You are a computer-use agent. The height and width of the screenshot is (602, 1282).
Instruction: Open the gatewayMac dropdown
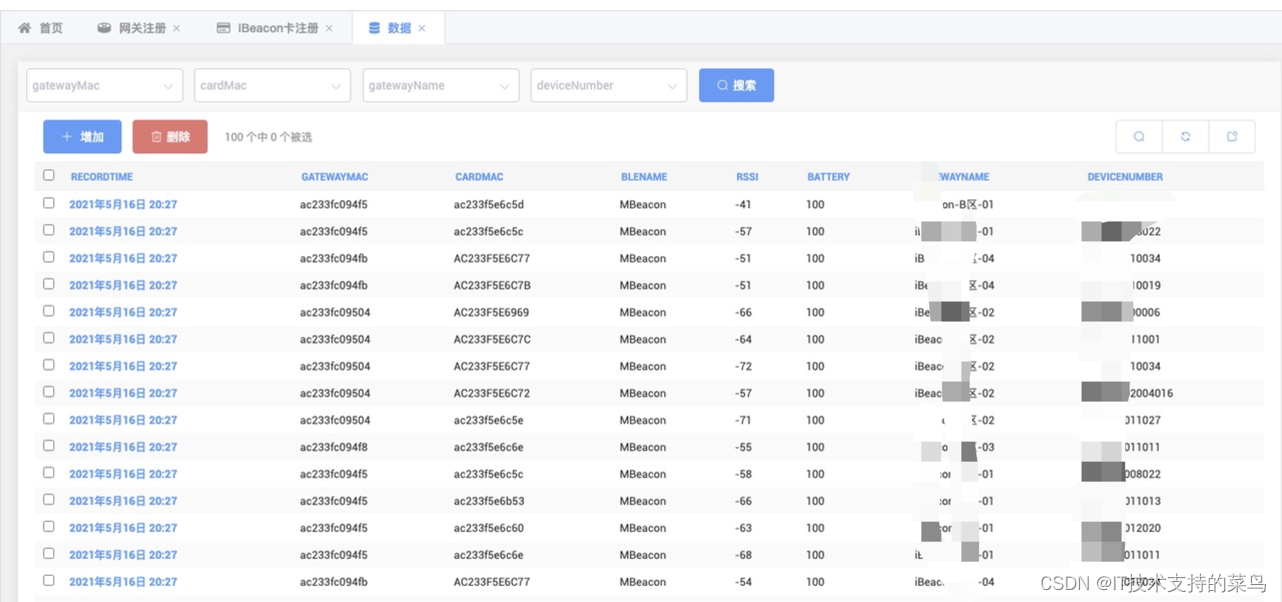pyautogui.click(x=104, y=86)
